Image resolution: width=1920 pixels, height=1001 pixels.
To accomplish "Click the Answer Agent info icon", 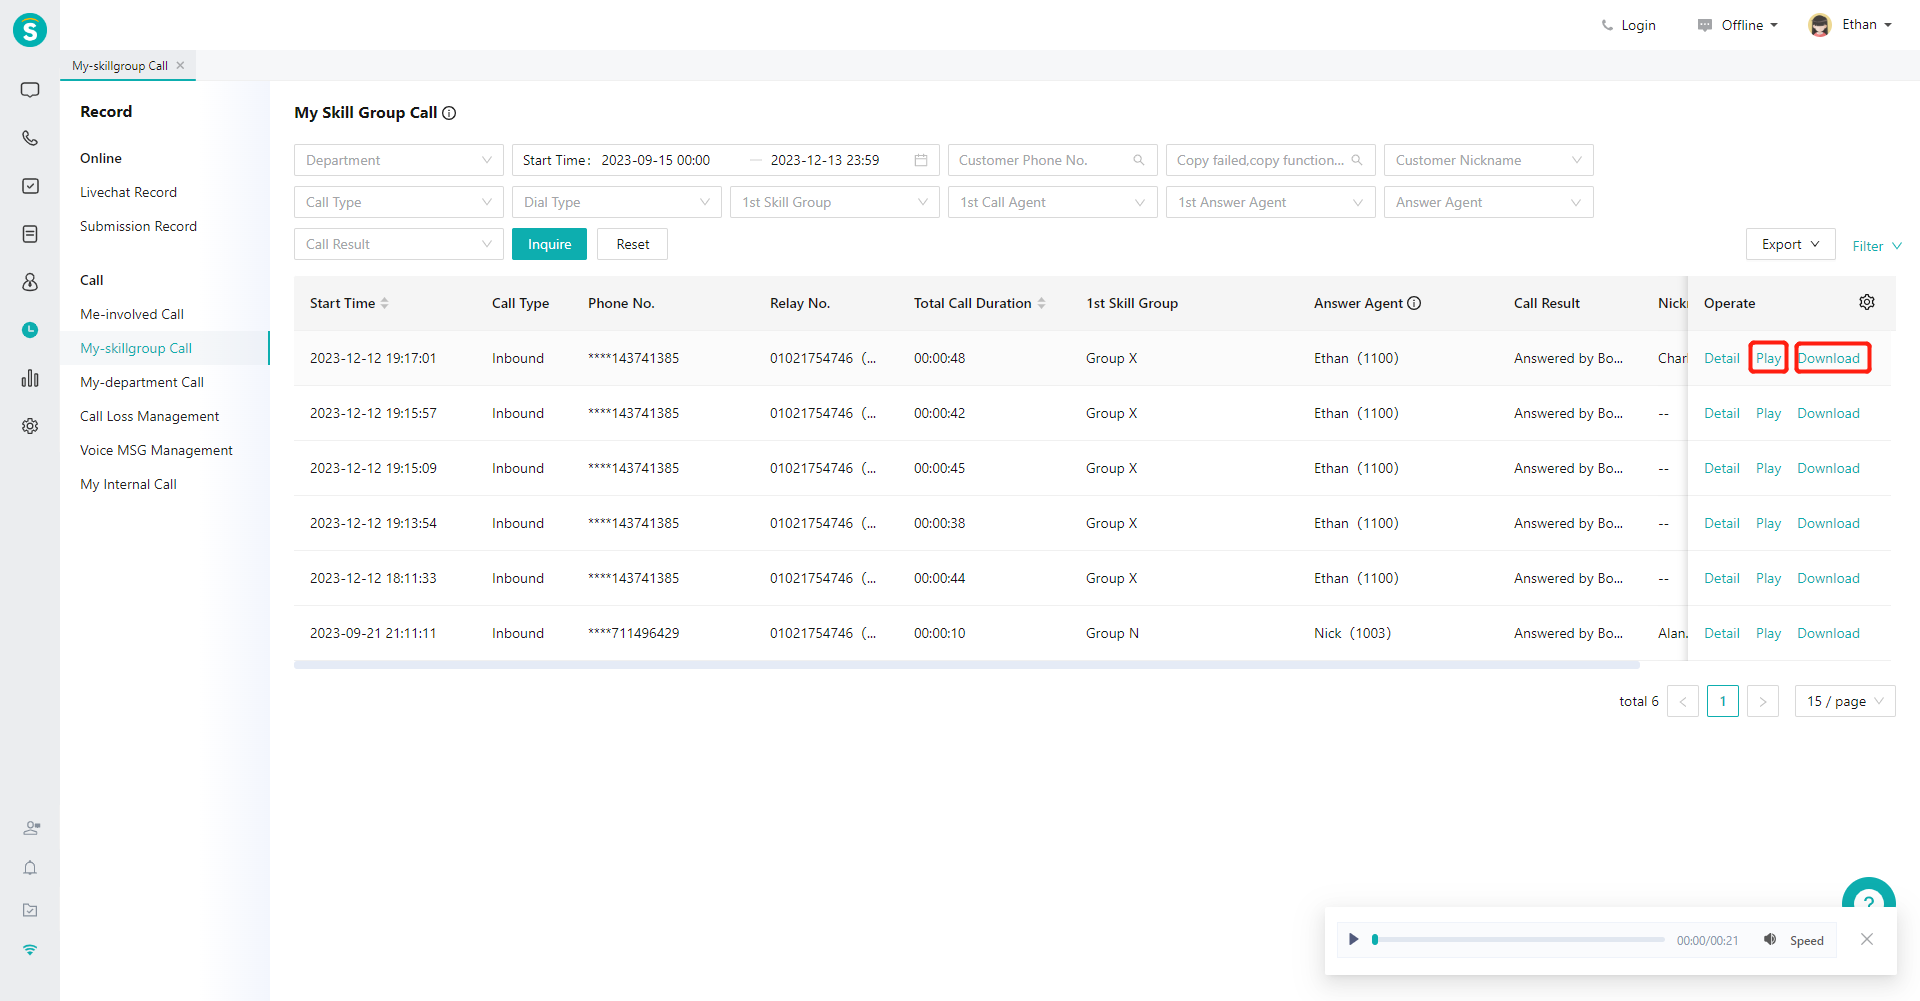I will point(1414,303).
